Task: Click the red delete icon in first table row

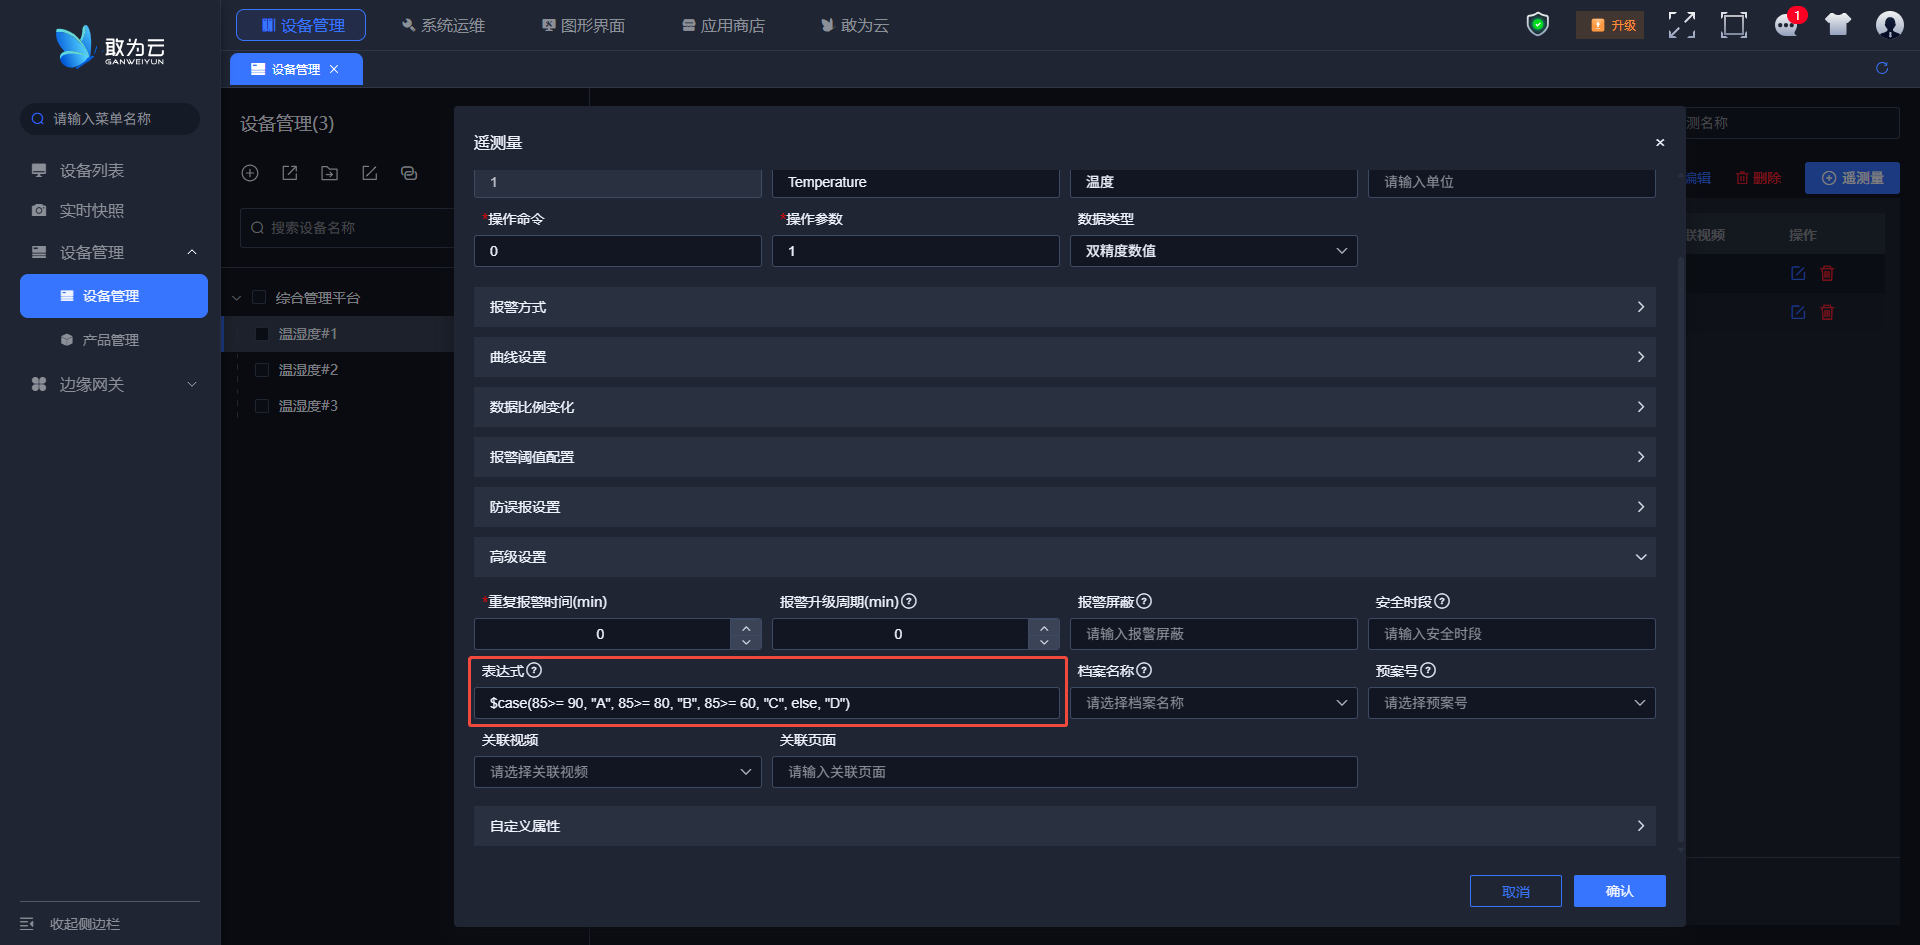Action: coord(1827,273)
